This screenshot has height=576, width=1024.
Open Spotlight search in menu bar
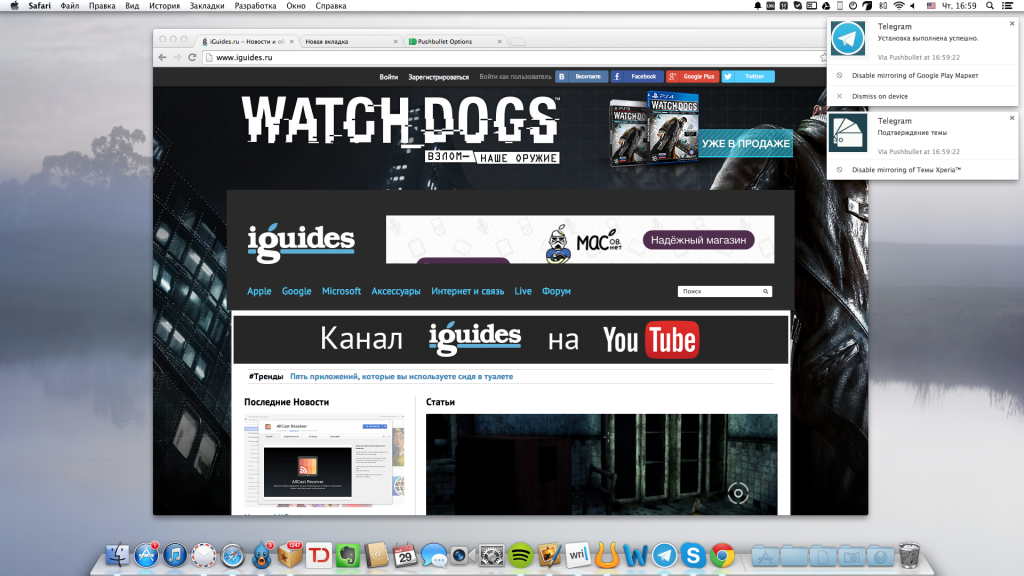coord(990,6)
